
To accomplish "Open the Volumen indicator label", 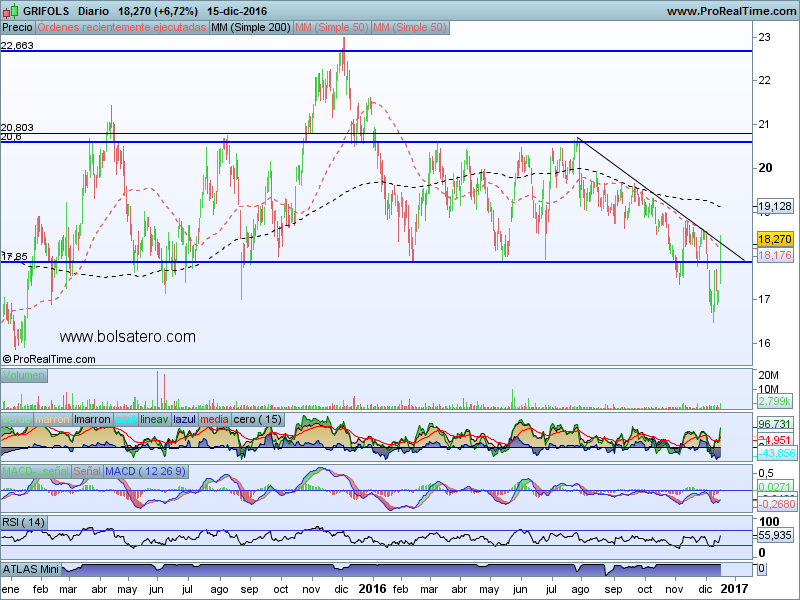I will tap(24, 376).
